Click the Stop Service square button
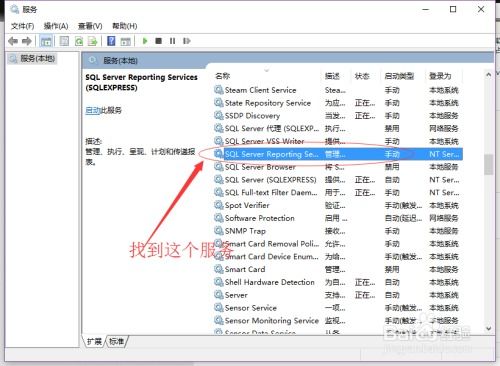The width and height of the screenshot is (500, 366). [x=158, y=41]
